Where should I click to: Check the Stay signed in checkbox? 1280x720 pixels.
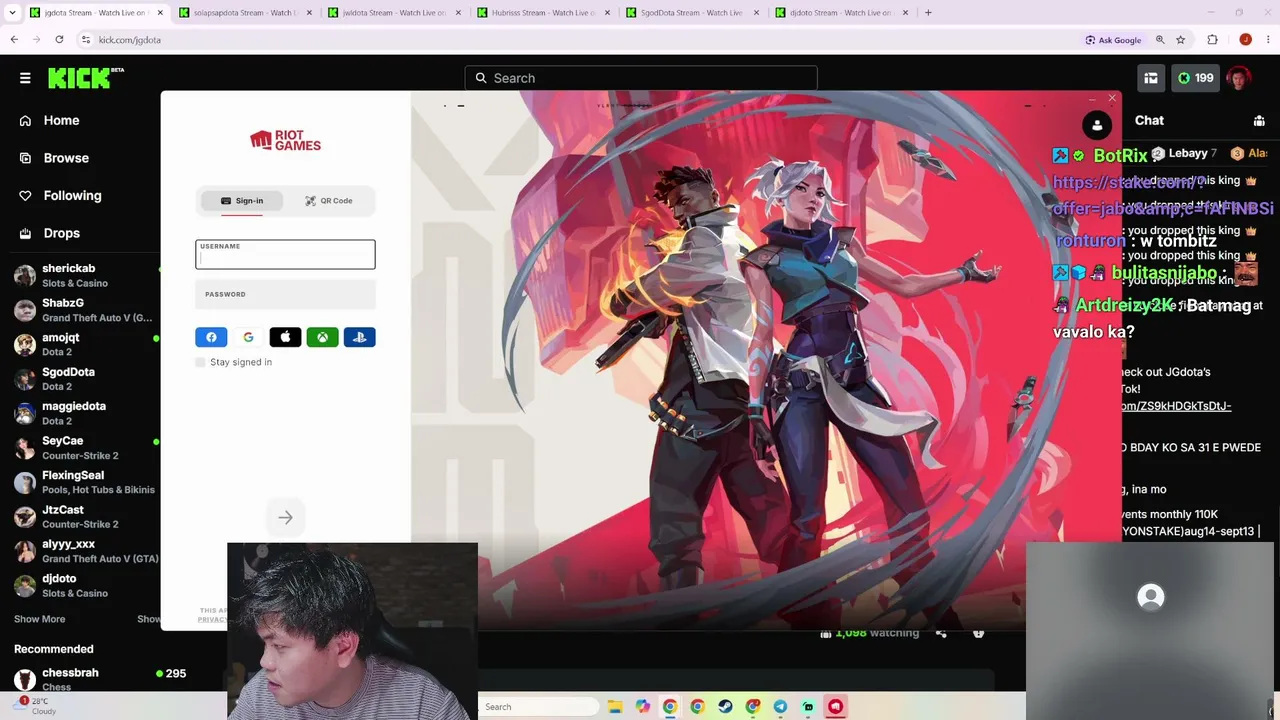[x=201, y=362]
